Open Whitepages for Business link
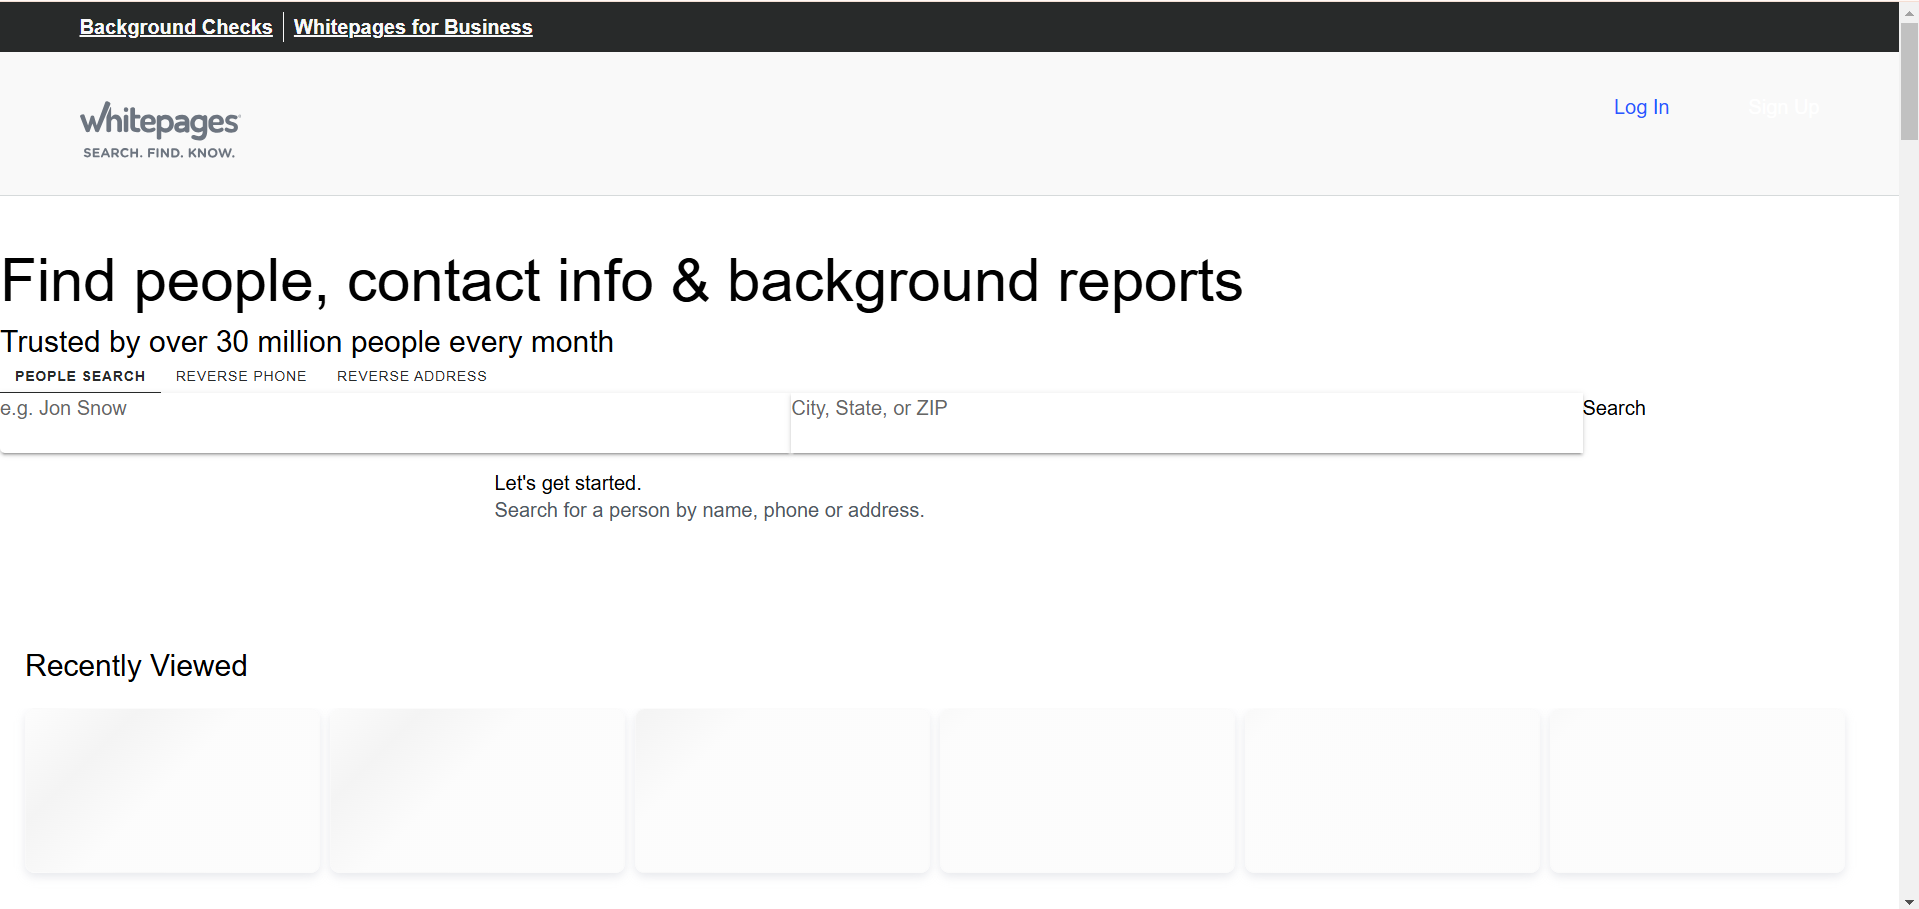Image resolution: width=1919 pixels, height=909 pixels. (x=413, y=27)
